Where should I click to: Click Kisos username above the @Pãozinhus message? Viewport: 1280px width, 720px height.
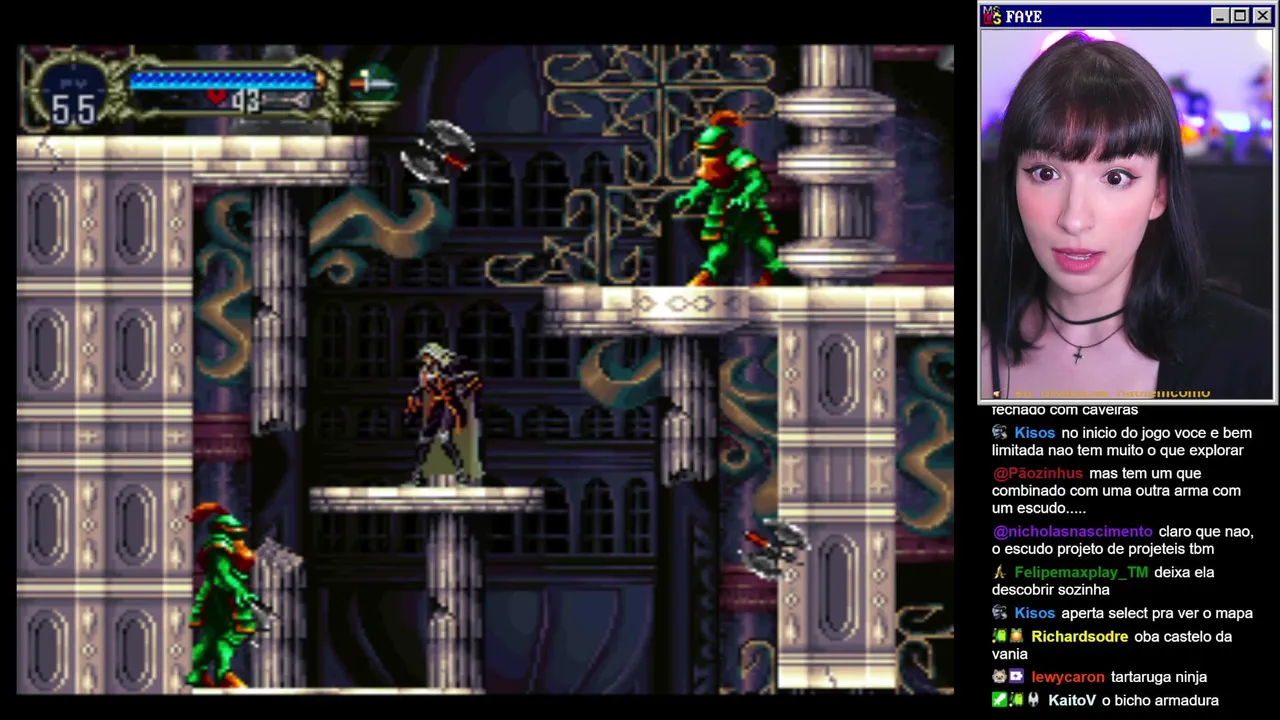pos(1034,433)
